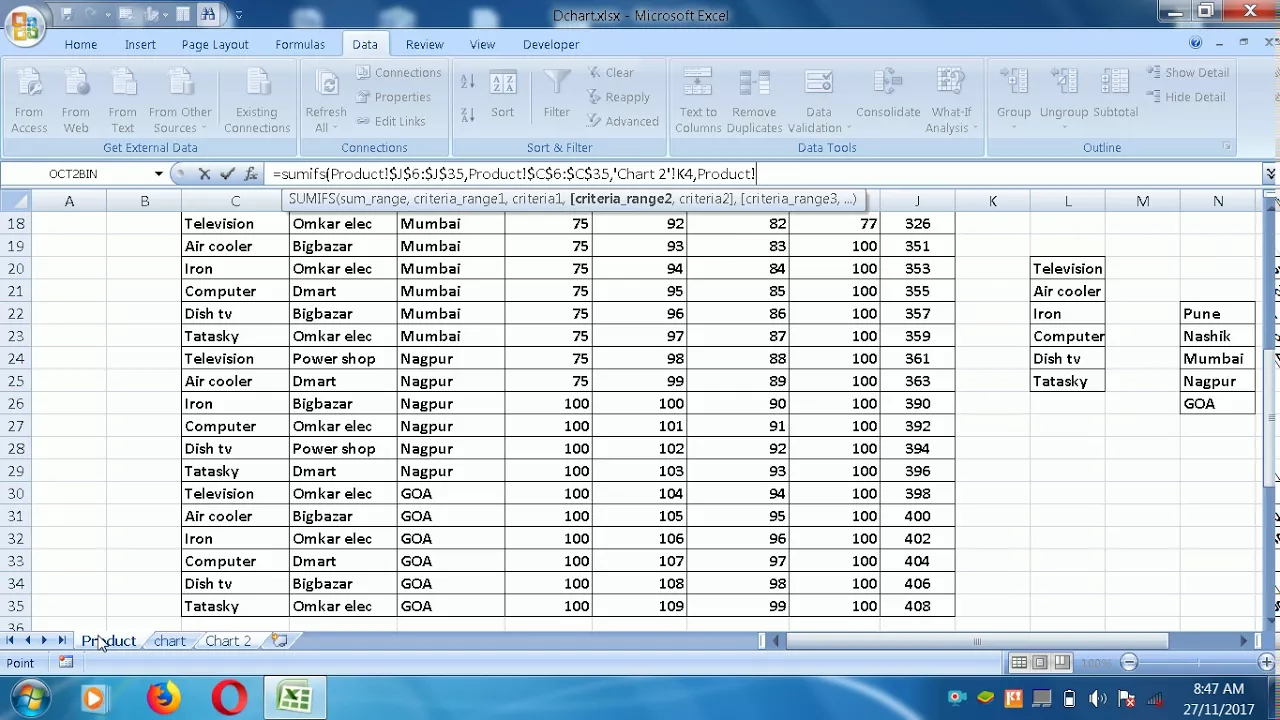
Task: Select the Chart 2 sheet tab
Action: click(228, 641)
